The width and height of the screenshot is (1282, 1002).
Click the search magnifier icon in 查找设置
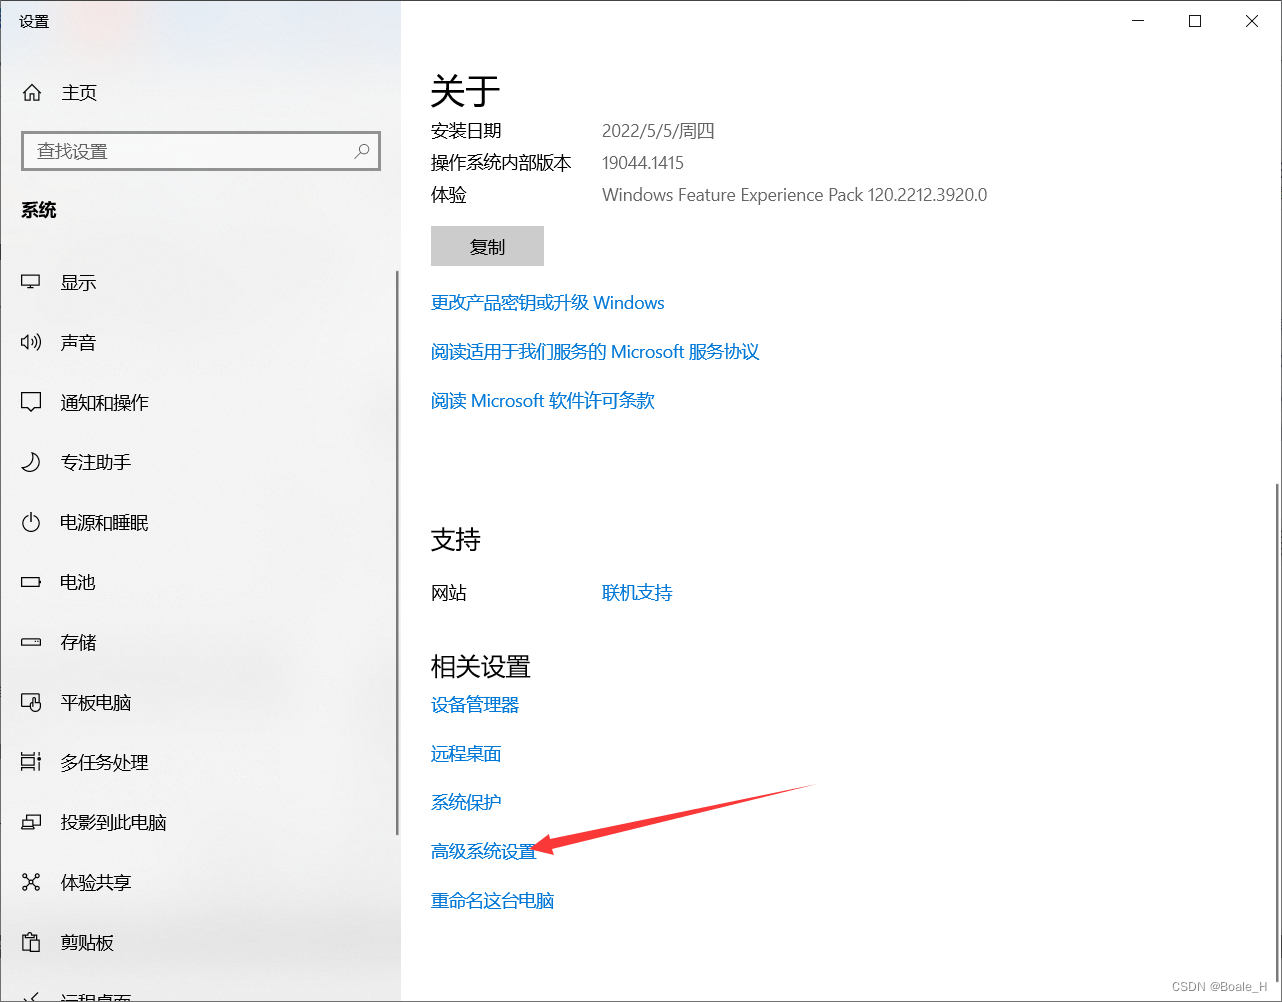click(362, 151)
